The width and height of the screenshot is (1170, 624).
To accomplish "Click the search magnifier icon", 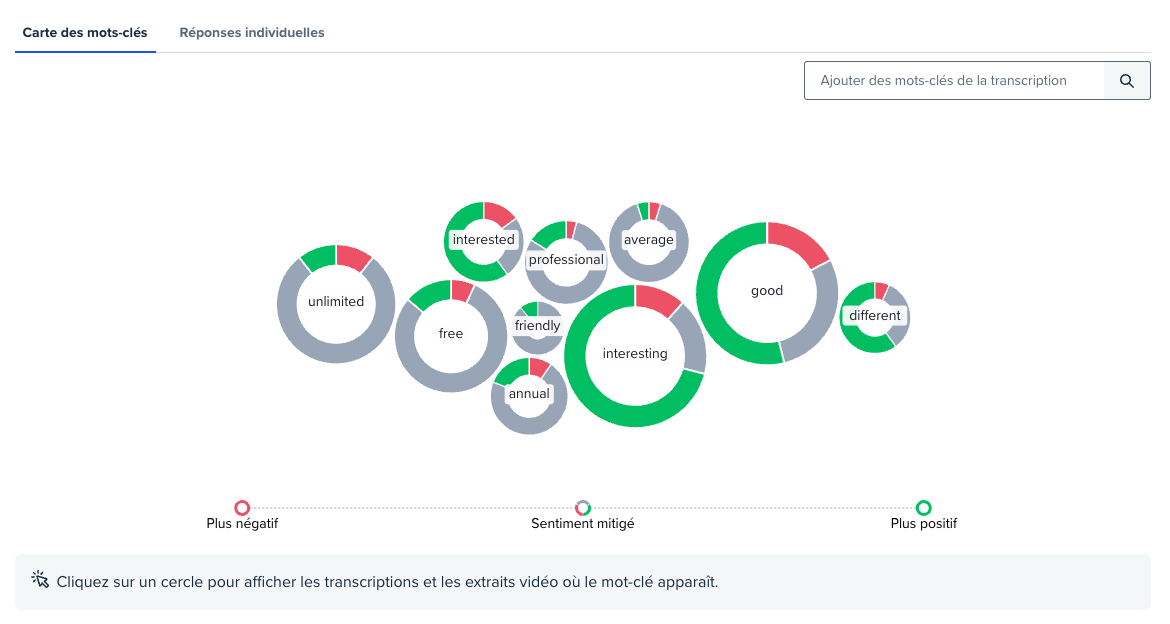I will point(1127,81).
